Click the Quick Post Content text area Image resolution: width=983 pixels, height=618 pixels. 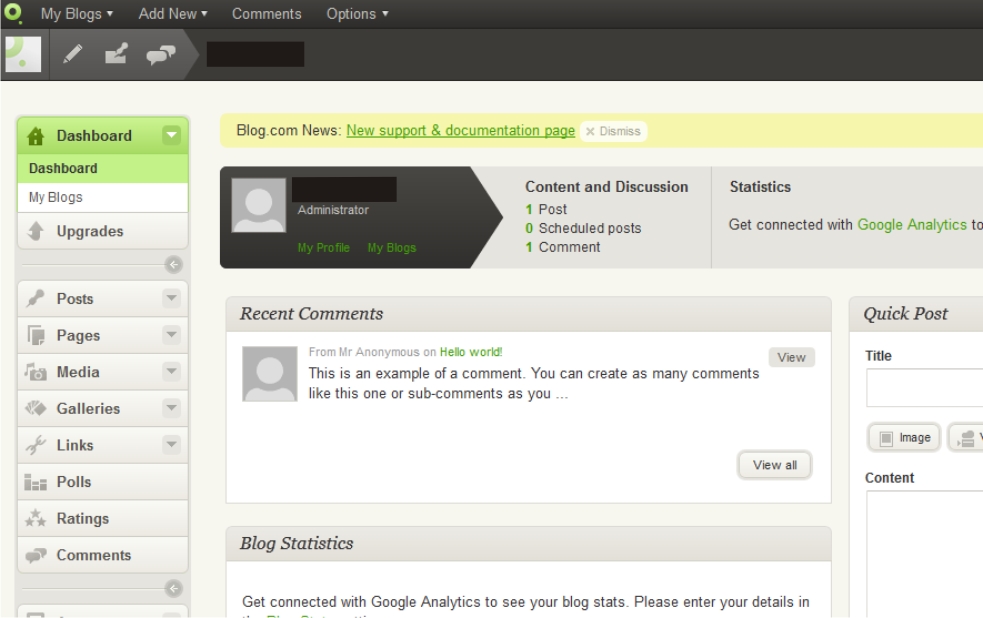(925, 554)
